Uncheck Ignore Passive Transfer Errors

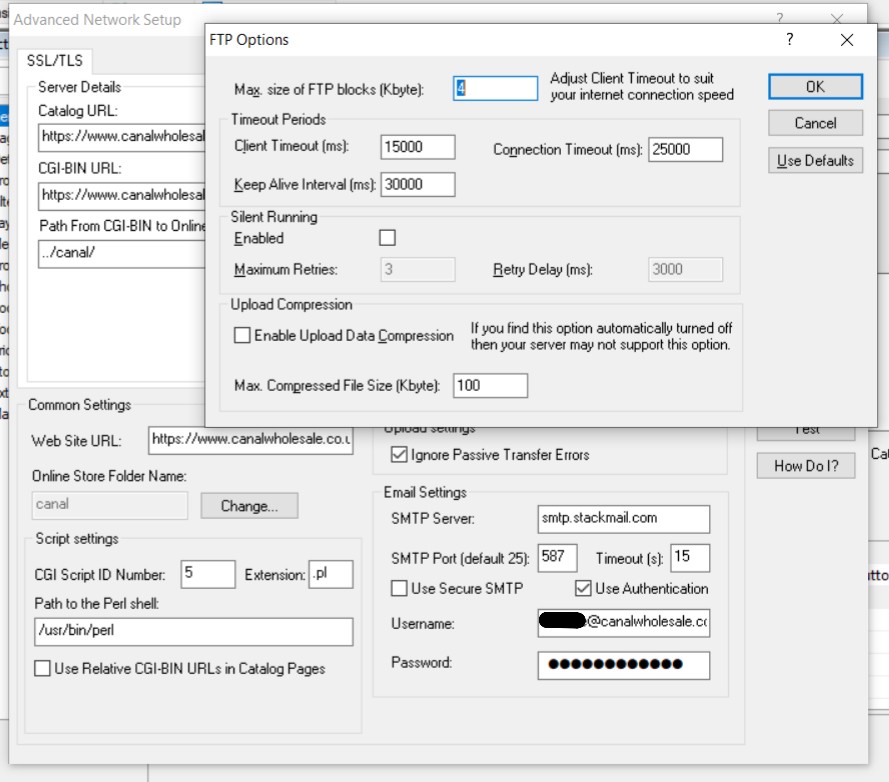pyautogui.click(x=397, y=455)
